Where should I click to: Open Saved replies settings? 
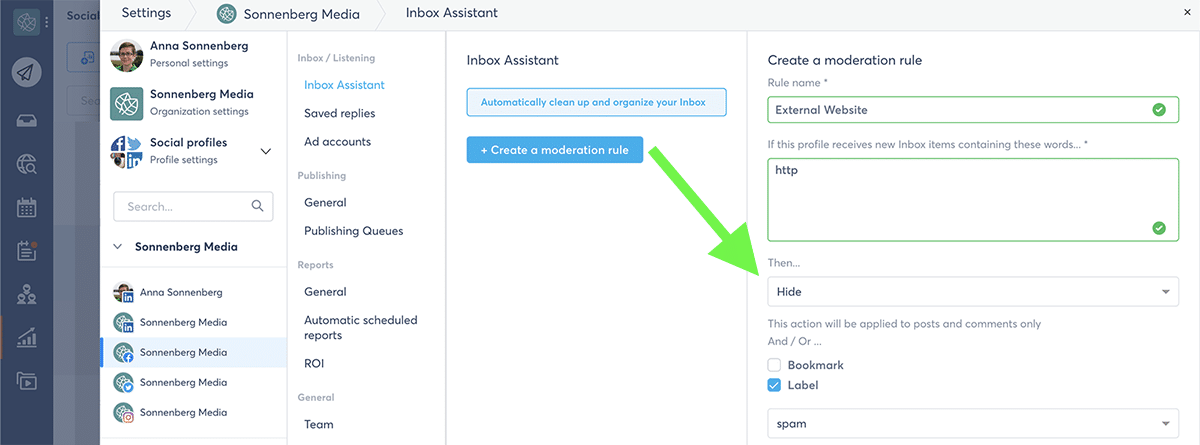click(339, 114)
